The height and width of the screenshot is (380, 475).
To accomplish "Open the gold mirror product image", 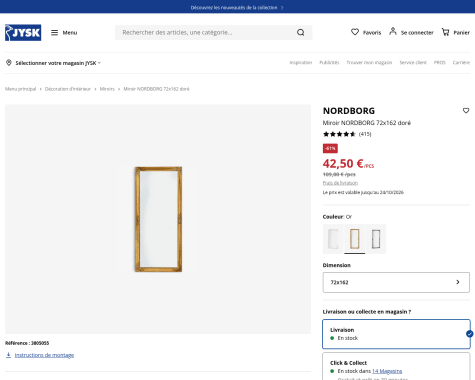I will pyautogui.click(x=158, y=219).
